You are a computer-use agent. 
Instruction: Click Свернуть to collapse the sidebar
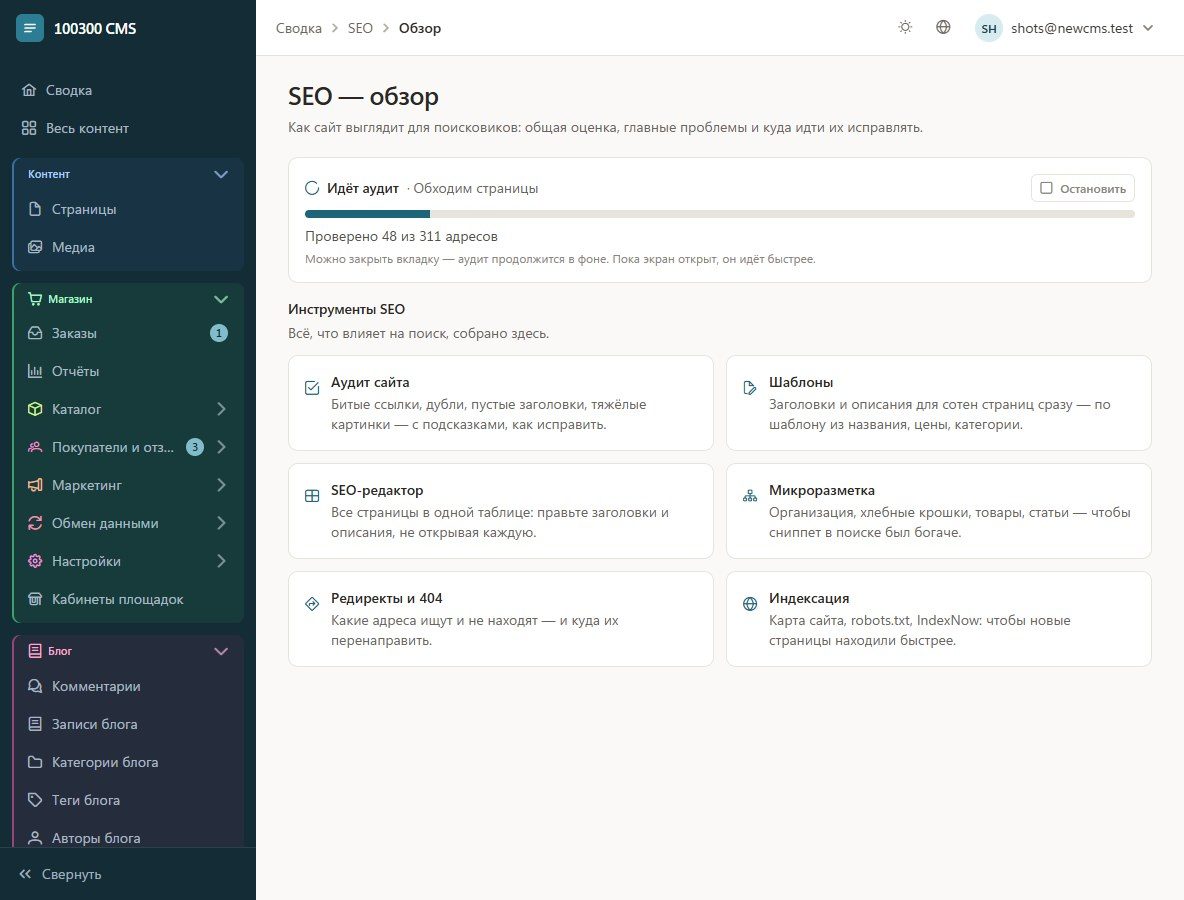[60, 874]
